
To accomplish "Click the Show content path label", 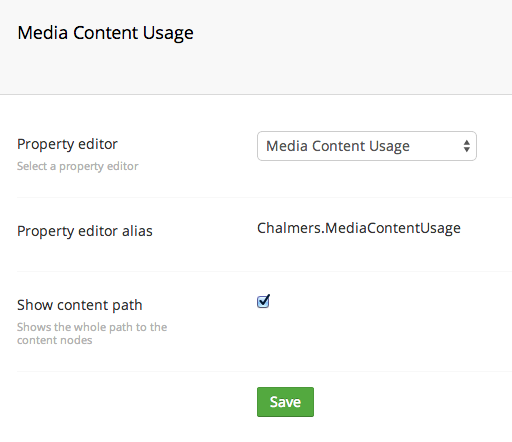I will [x=80, y=305].
